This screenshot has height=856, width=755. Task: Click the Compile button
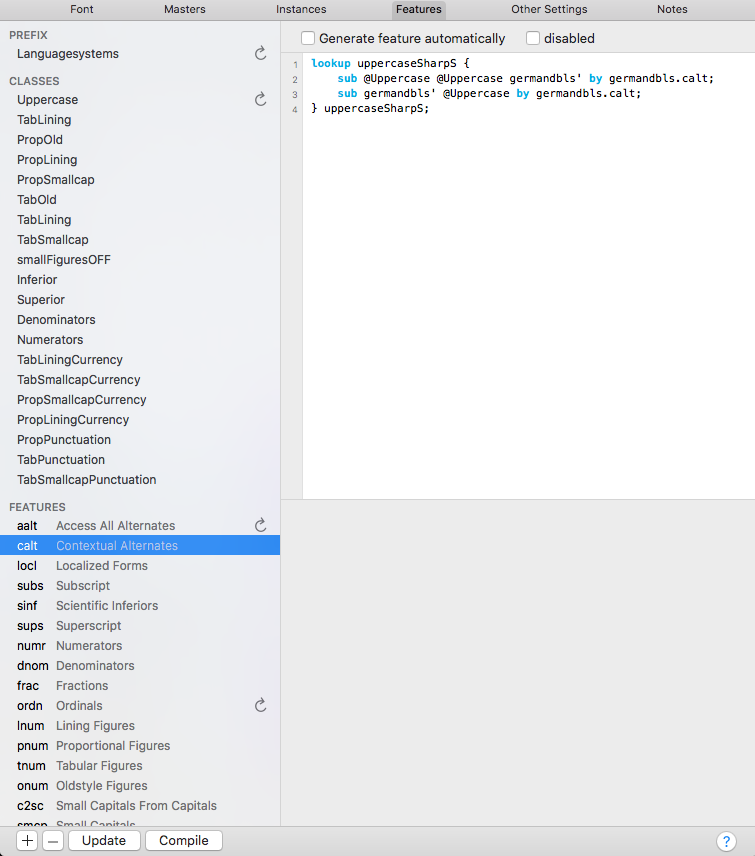pos(184,841)
